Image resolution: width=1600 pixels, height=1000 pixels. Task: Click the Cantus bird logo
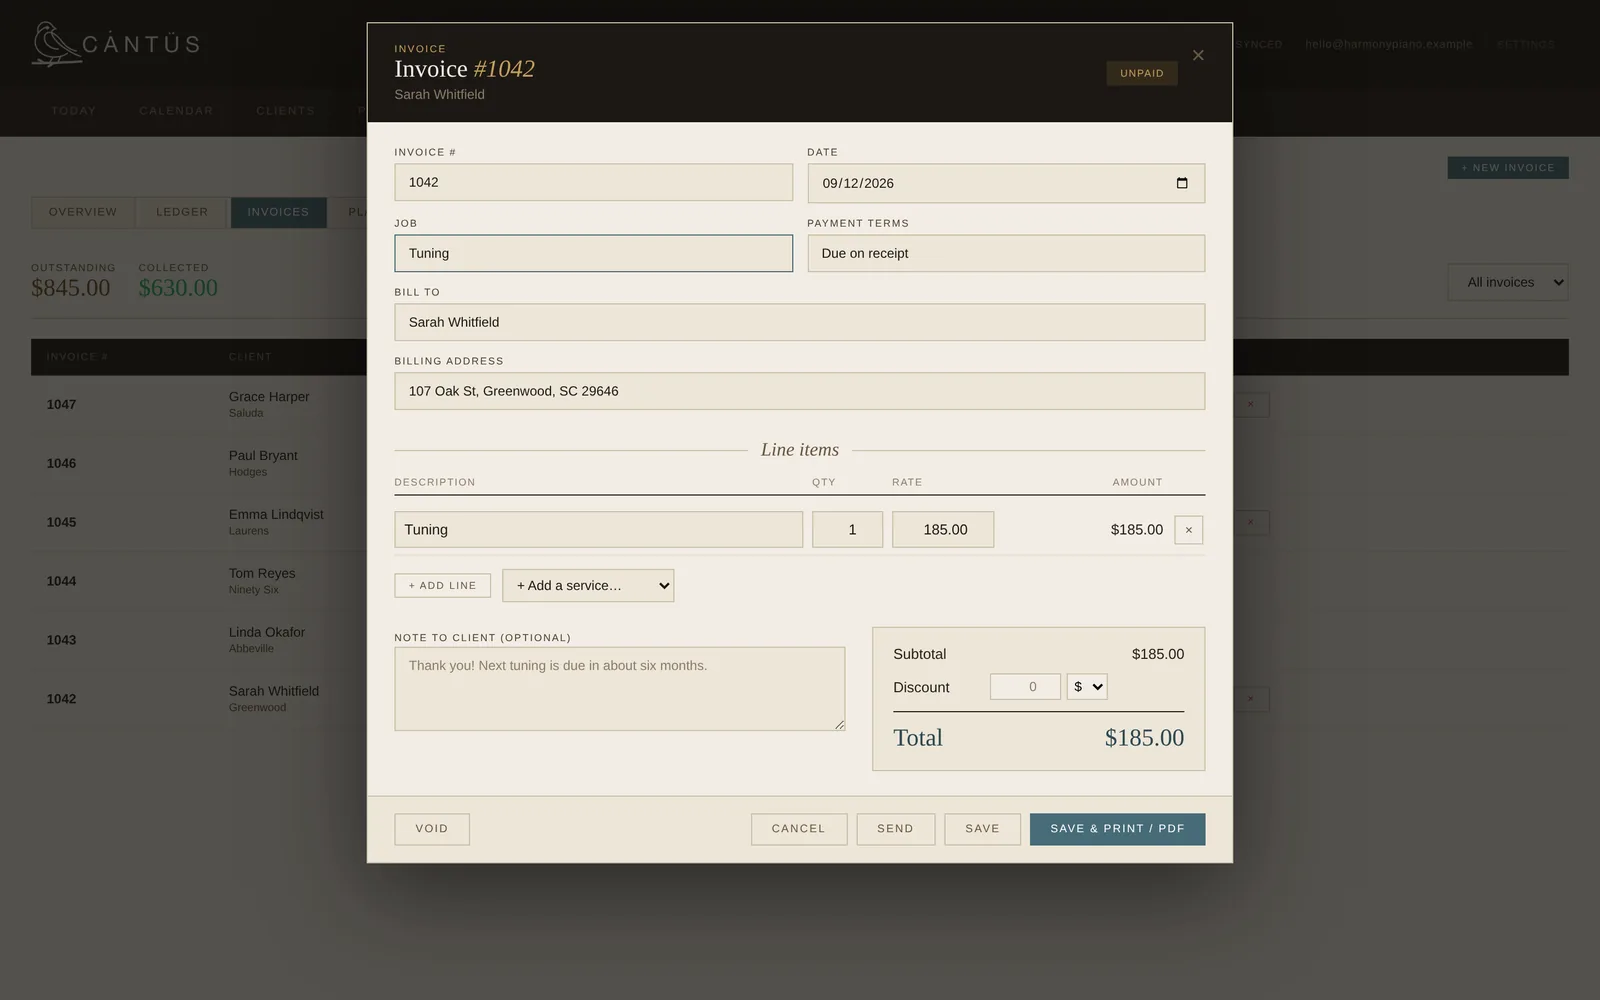[x=55, y=44]
